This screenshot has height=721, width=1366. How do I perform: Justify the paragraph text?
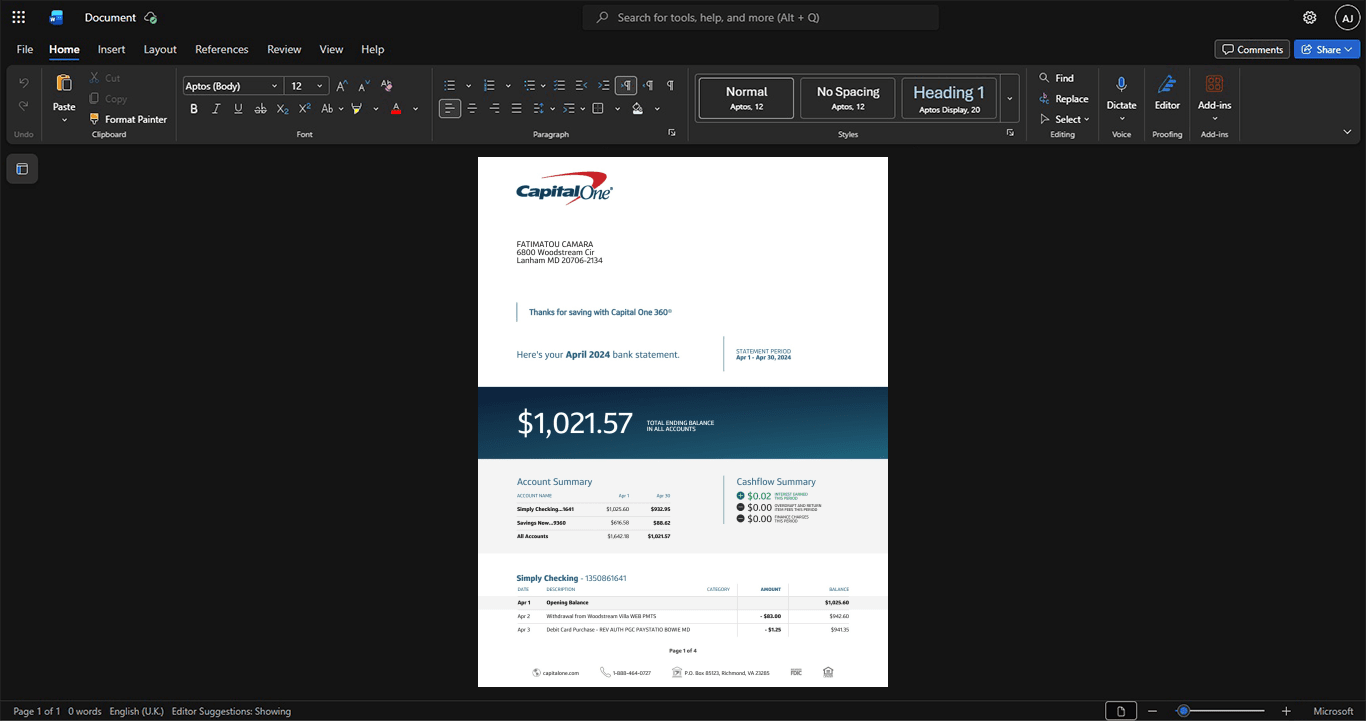[x=516, y=109]
